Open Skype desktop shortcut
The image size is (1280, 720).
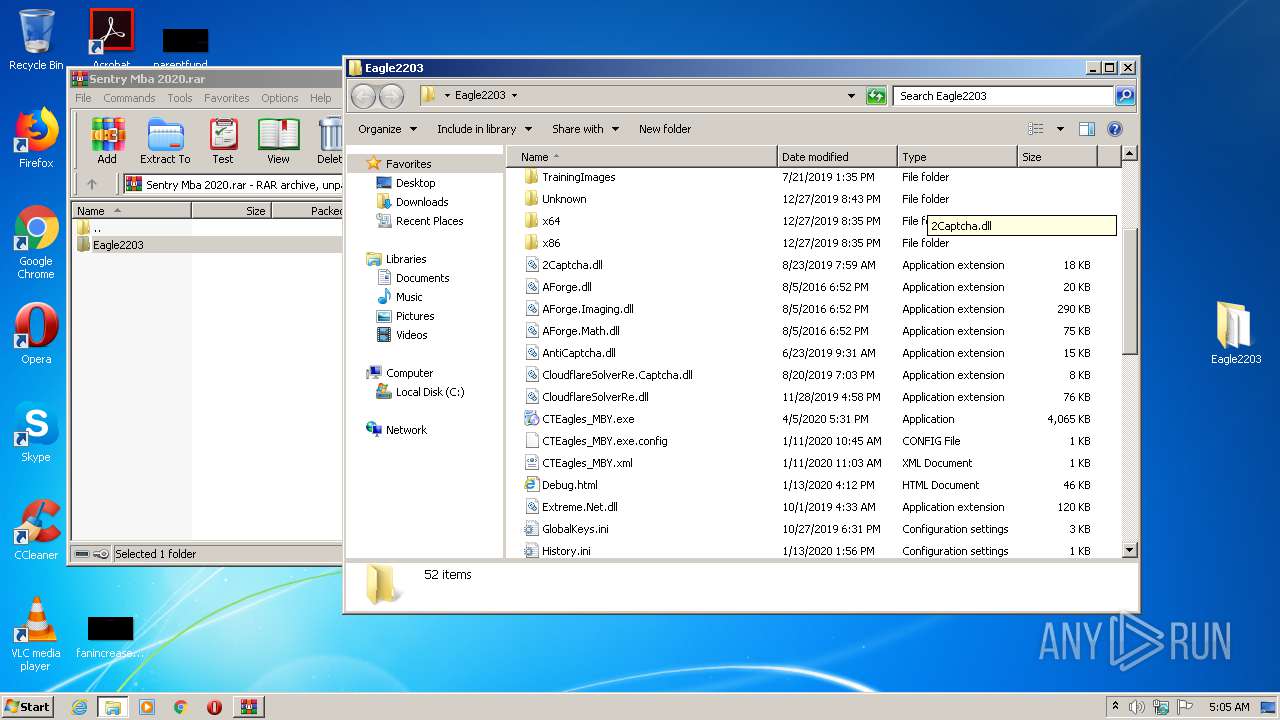(36, 432)
